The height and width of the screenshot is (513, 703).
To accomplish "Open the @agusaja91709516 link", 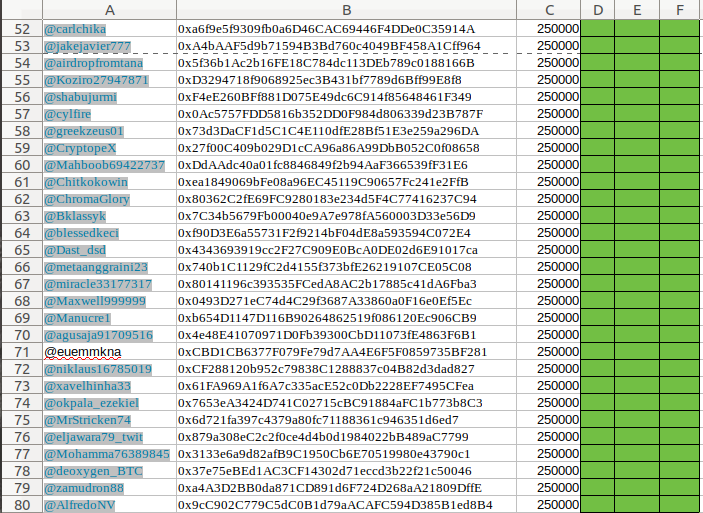I will pos(99,335).
